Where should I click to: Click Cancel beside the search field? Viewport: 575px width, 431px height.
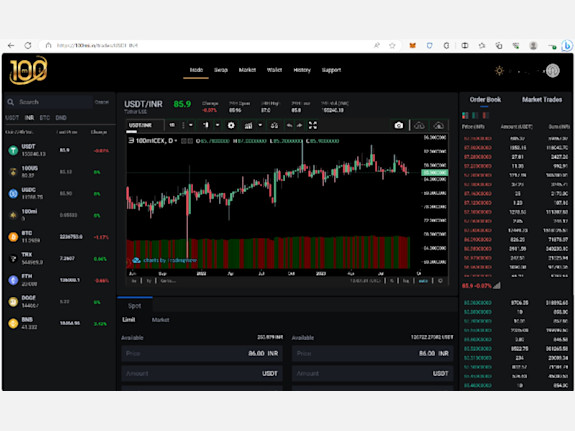coord(102,102)
